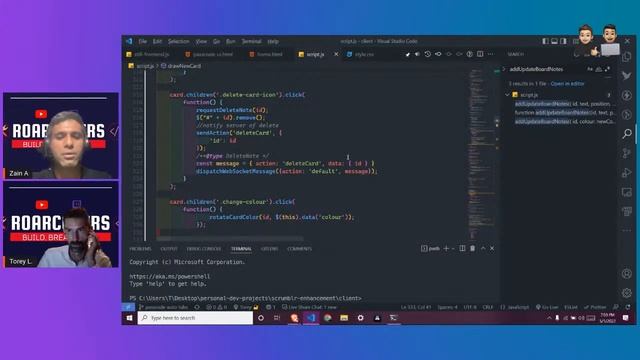Screen dimensions: 640x360
Task: Click line and column indicator in status bar
Action: (x=416, y=307)
